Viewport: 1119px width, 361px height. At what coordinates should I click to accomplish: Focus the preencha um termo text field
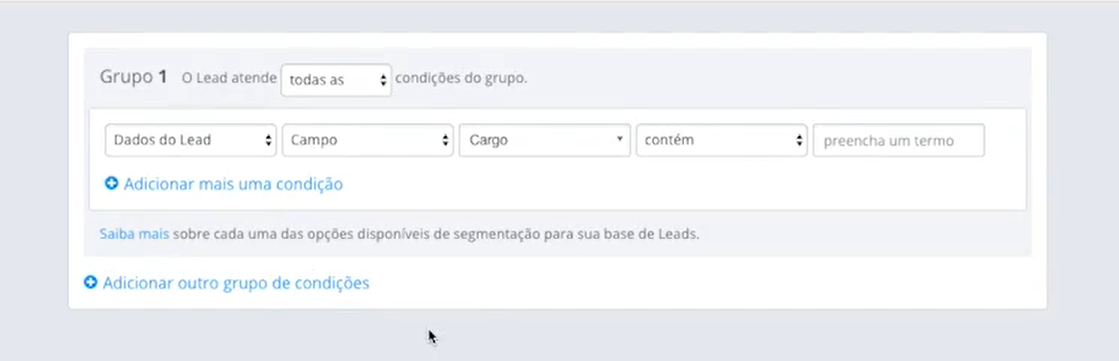tap(898, 141)
